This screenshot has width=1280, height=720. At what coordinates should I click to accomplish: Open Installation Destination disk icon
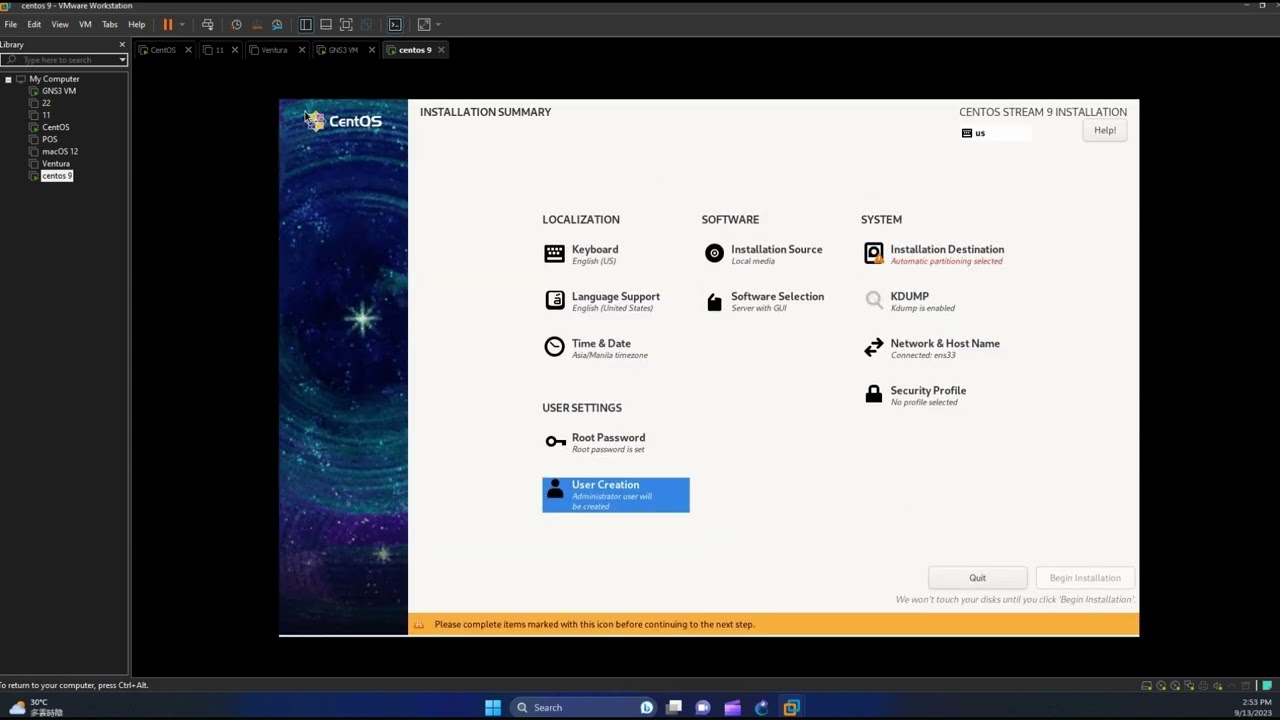click(x=874, y=254)
